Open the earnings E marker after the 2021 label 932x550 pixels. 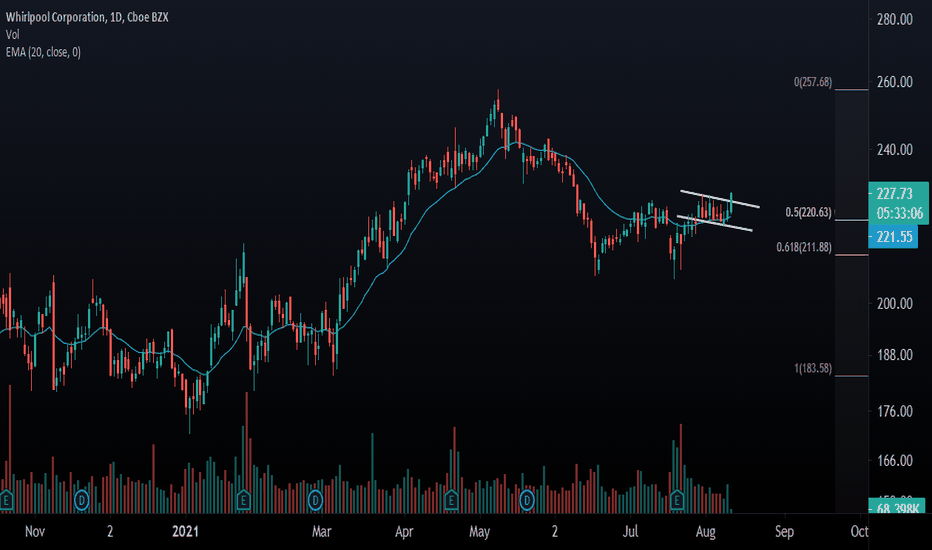pos(243,501)
